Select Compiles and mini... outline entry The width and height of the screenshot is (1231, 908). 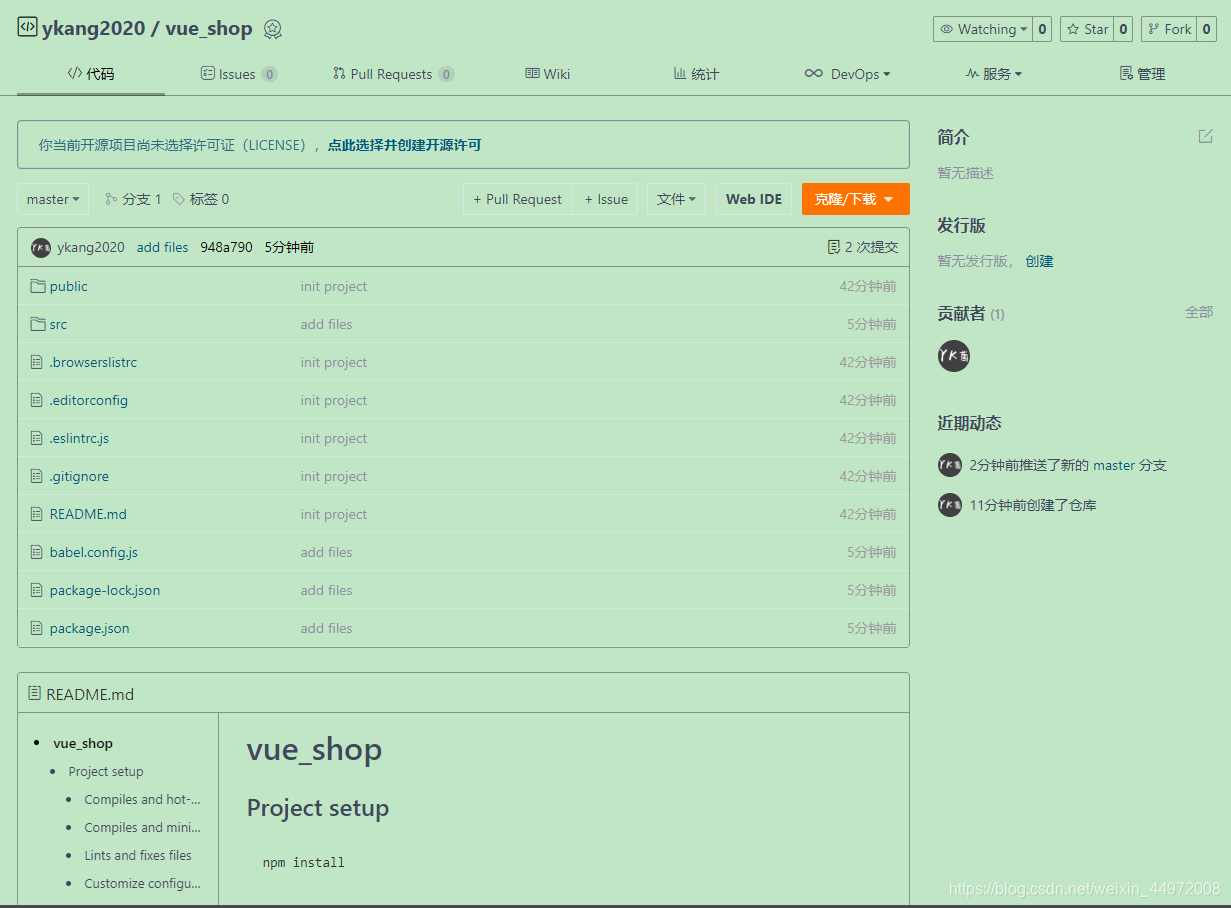[x=143, y=827]
